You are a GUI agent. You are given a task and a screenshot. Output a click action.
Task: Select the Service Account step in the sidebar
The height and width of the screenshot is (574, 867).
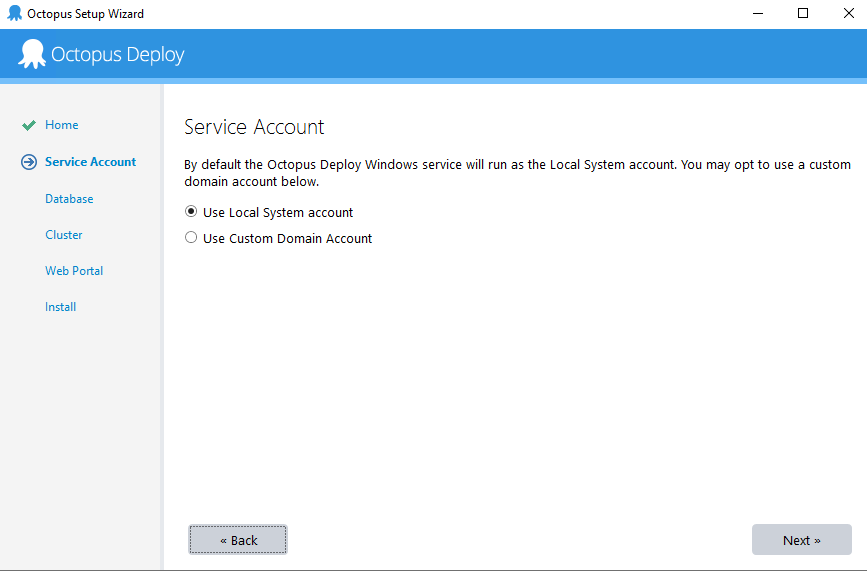(90, 162)
